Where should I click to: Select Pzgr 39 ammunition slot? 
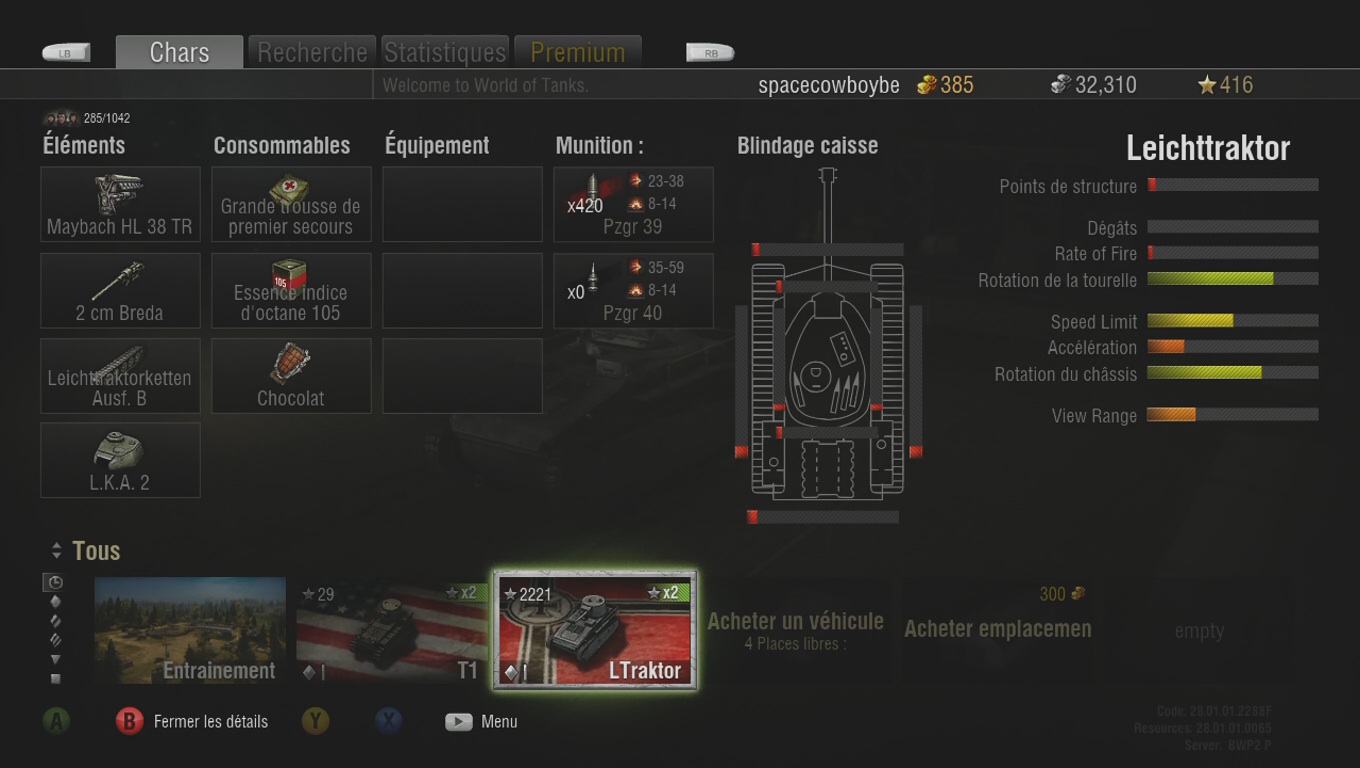point(633,204)
